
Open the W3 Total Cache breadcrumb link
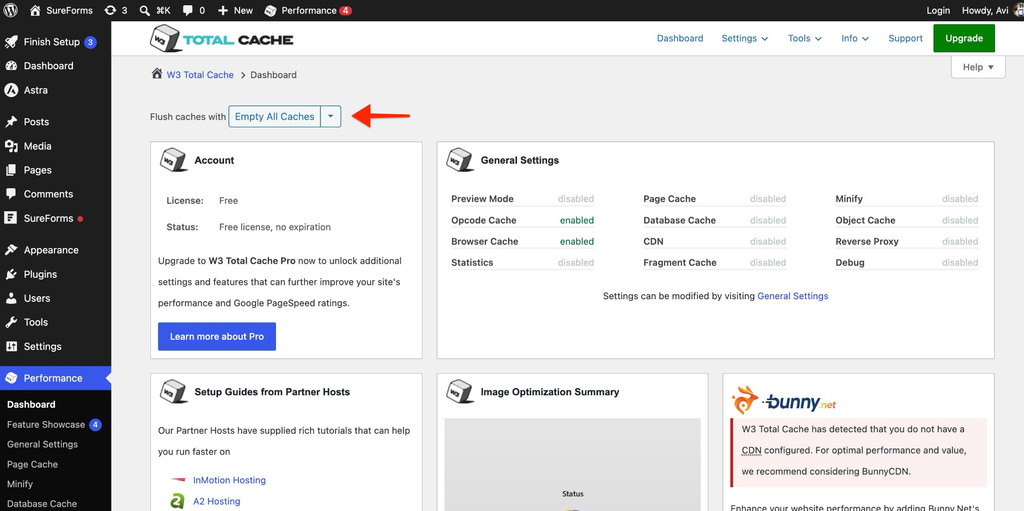point(200,74)
